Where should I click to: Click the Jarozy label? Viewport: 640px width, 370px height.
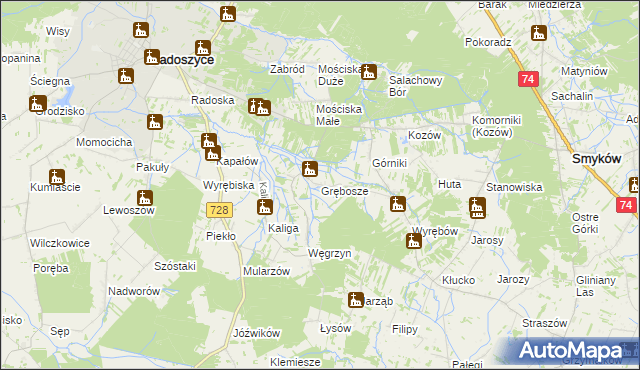tap(513, 279)
